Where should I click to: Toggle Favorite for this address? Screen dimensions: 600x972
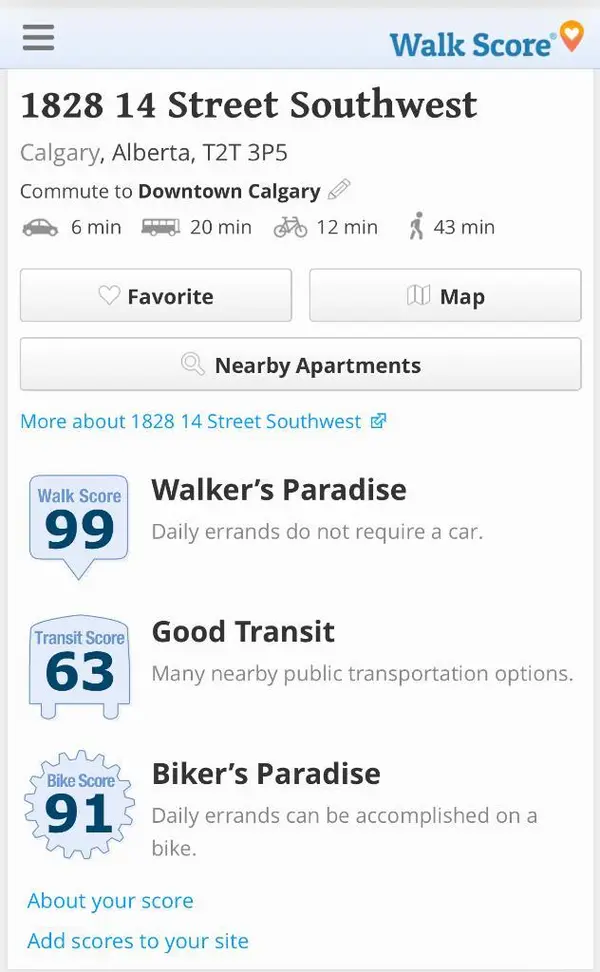tap(155, 296)
